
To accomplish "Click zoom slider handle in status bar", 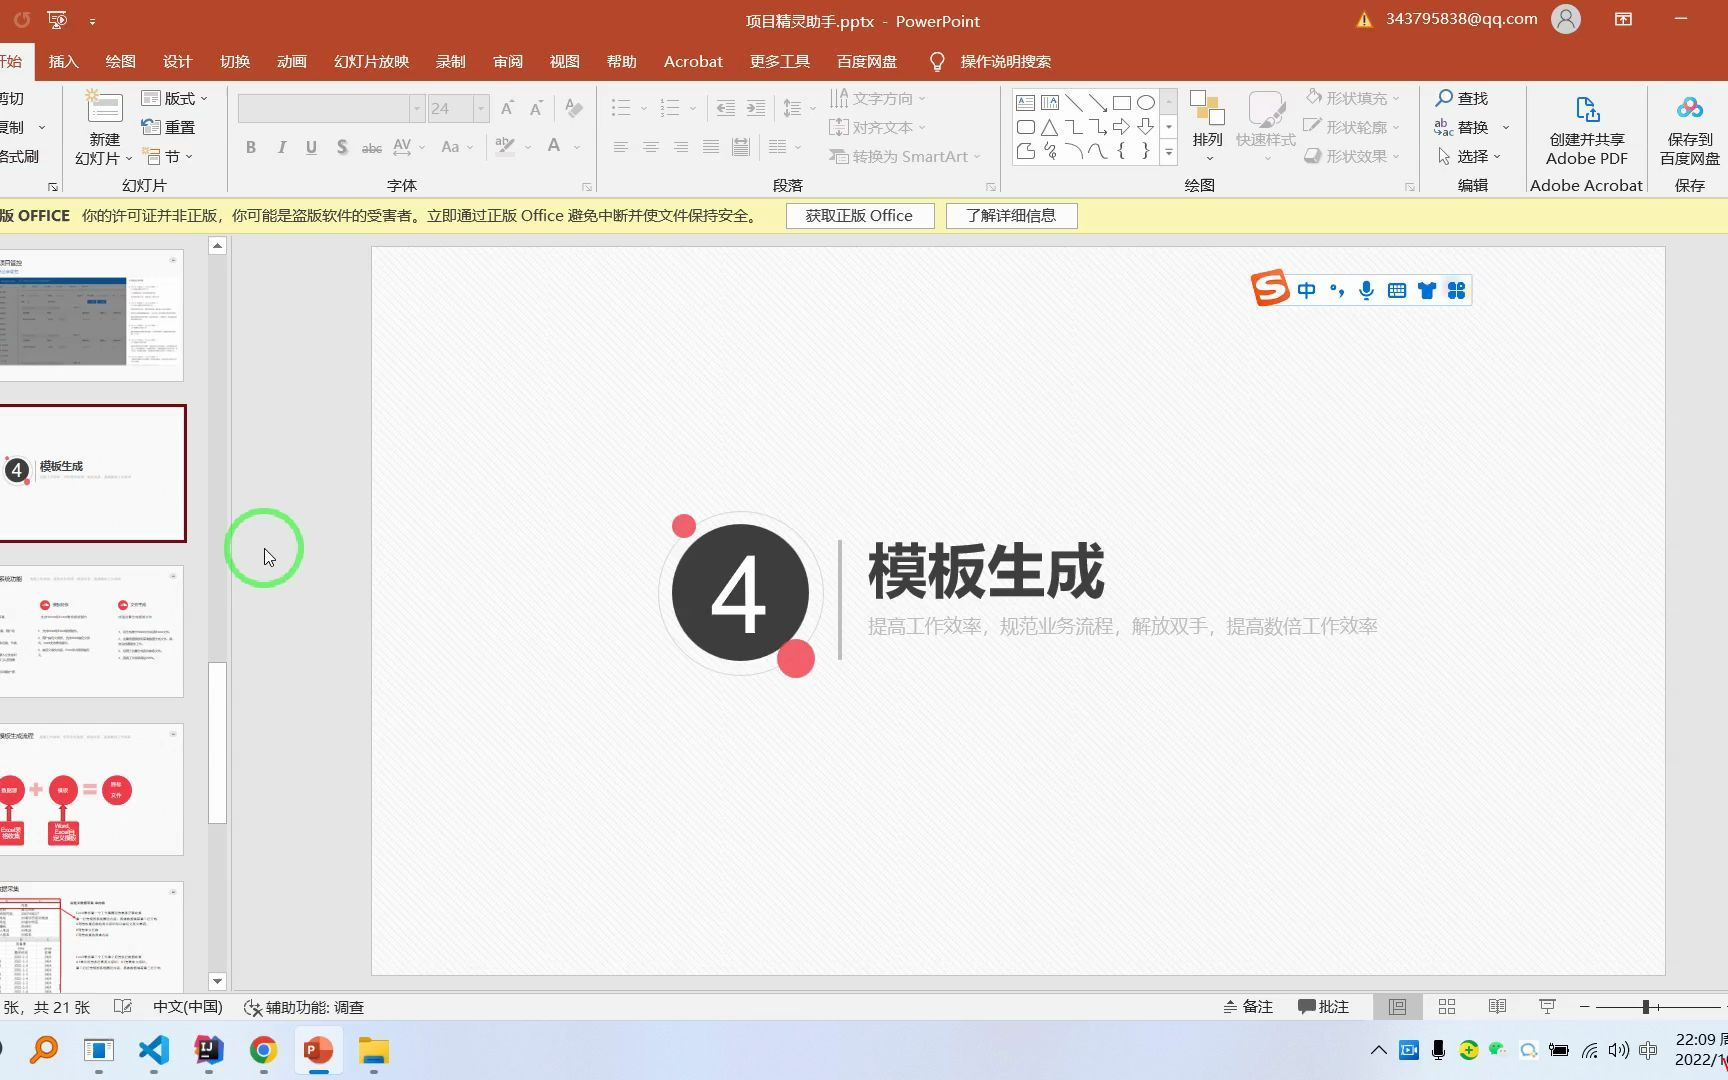I will 1645,1007.
